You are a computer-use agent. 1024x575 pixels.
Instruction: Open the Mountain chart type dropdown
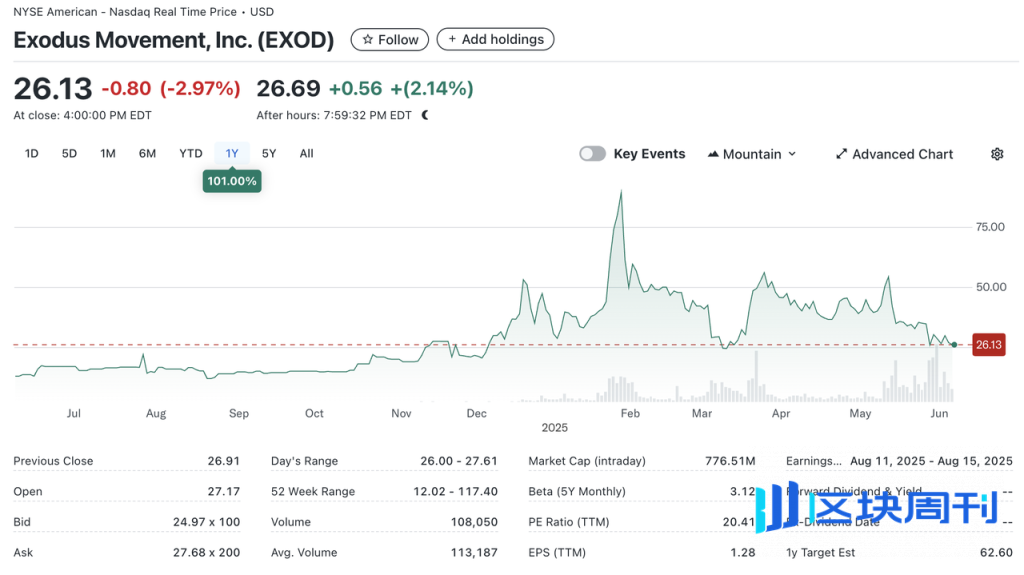pyautogui.click(x=752, y=154)
